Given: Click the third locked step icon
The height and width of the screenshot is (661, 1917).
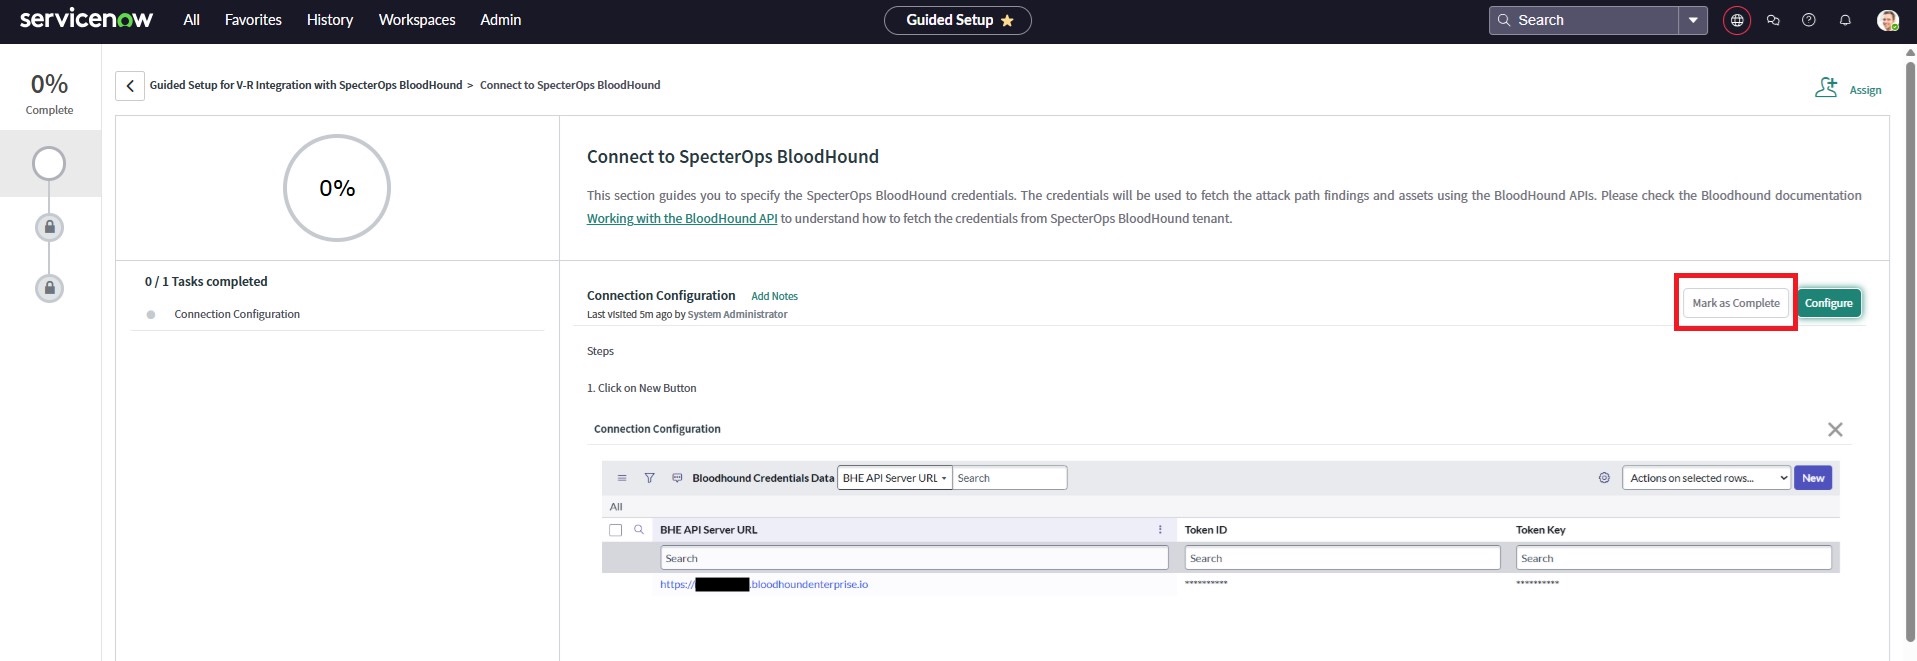Looking at the screenshot, I should point(49,288).
